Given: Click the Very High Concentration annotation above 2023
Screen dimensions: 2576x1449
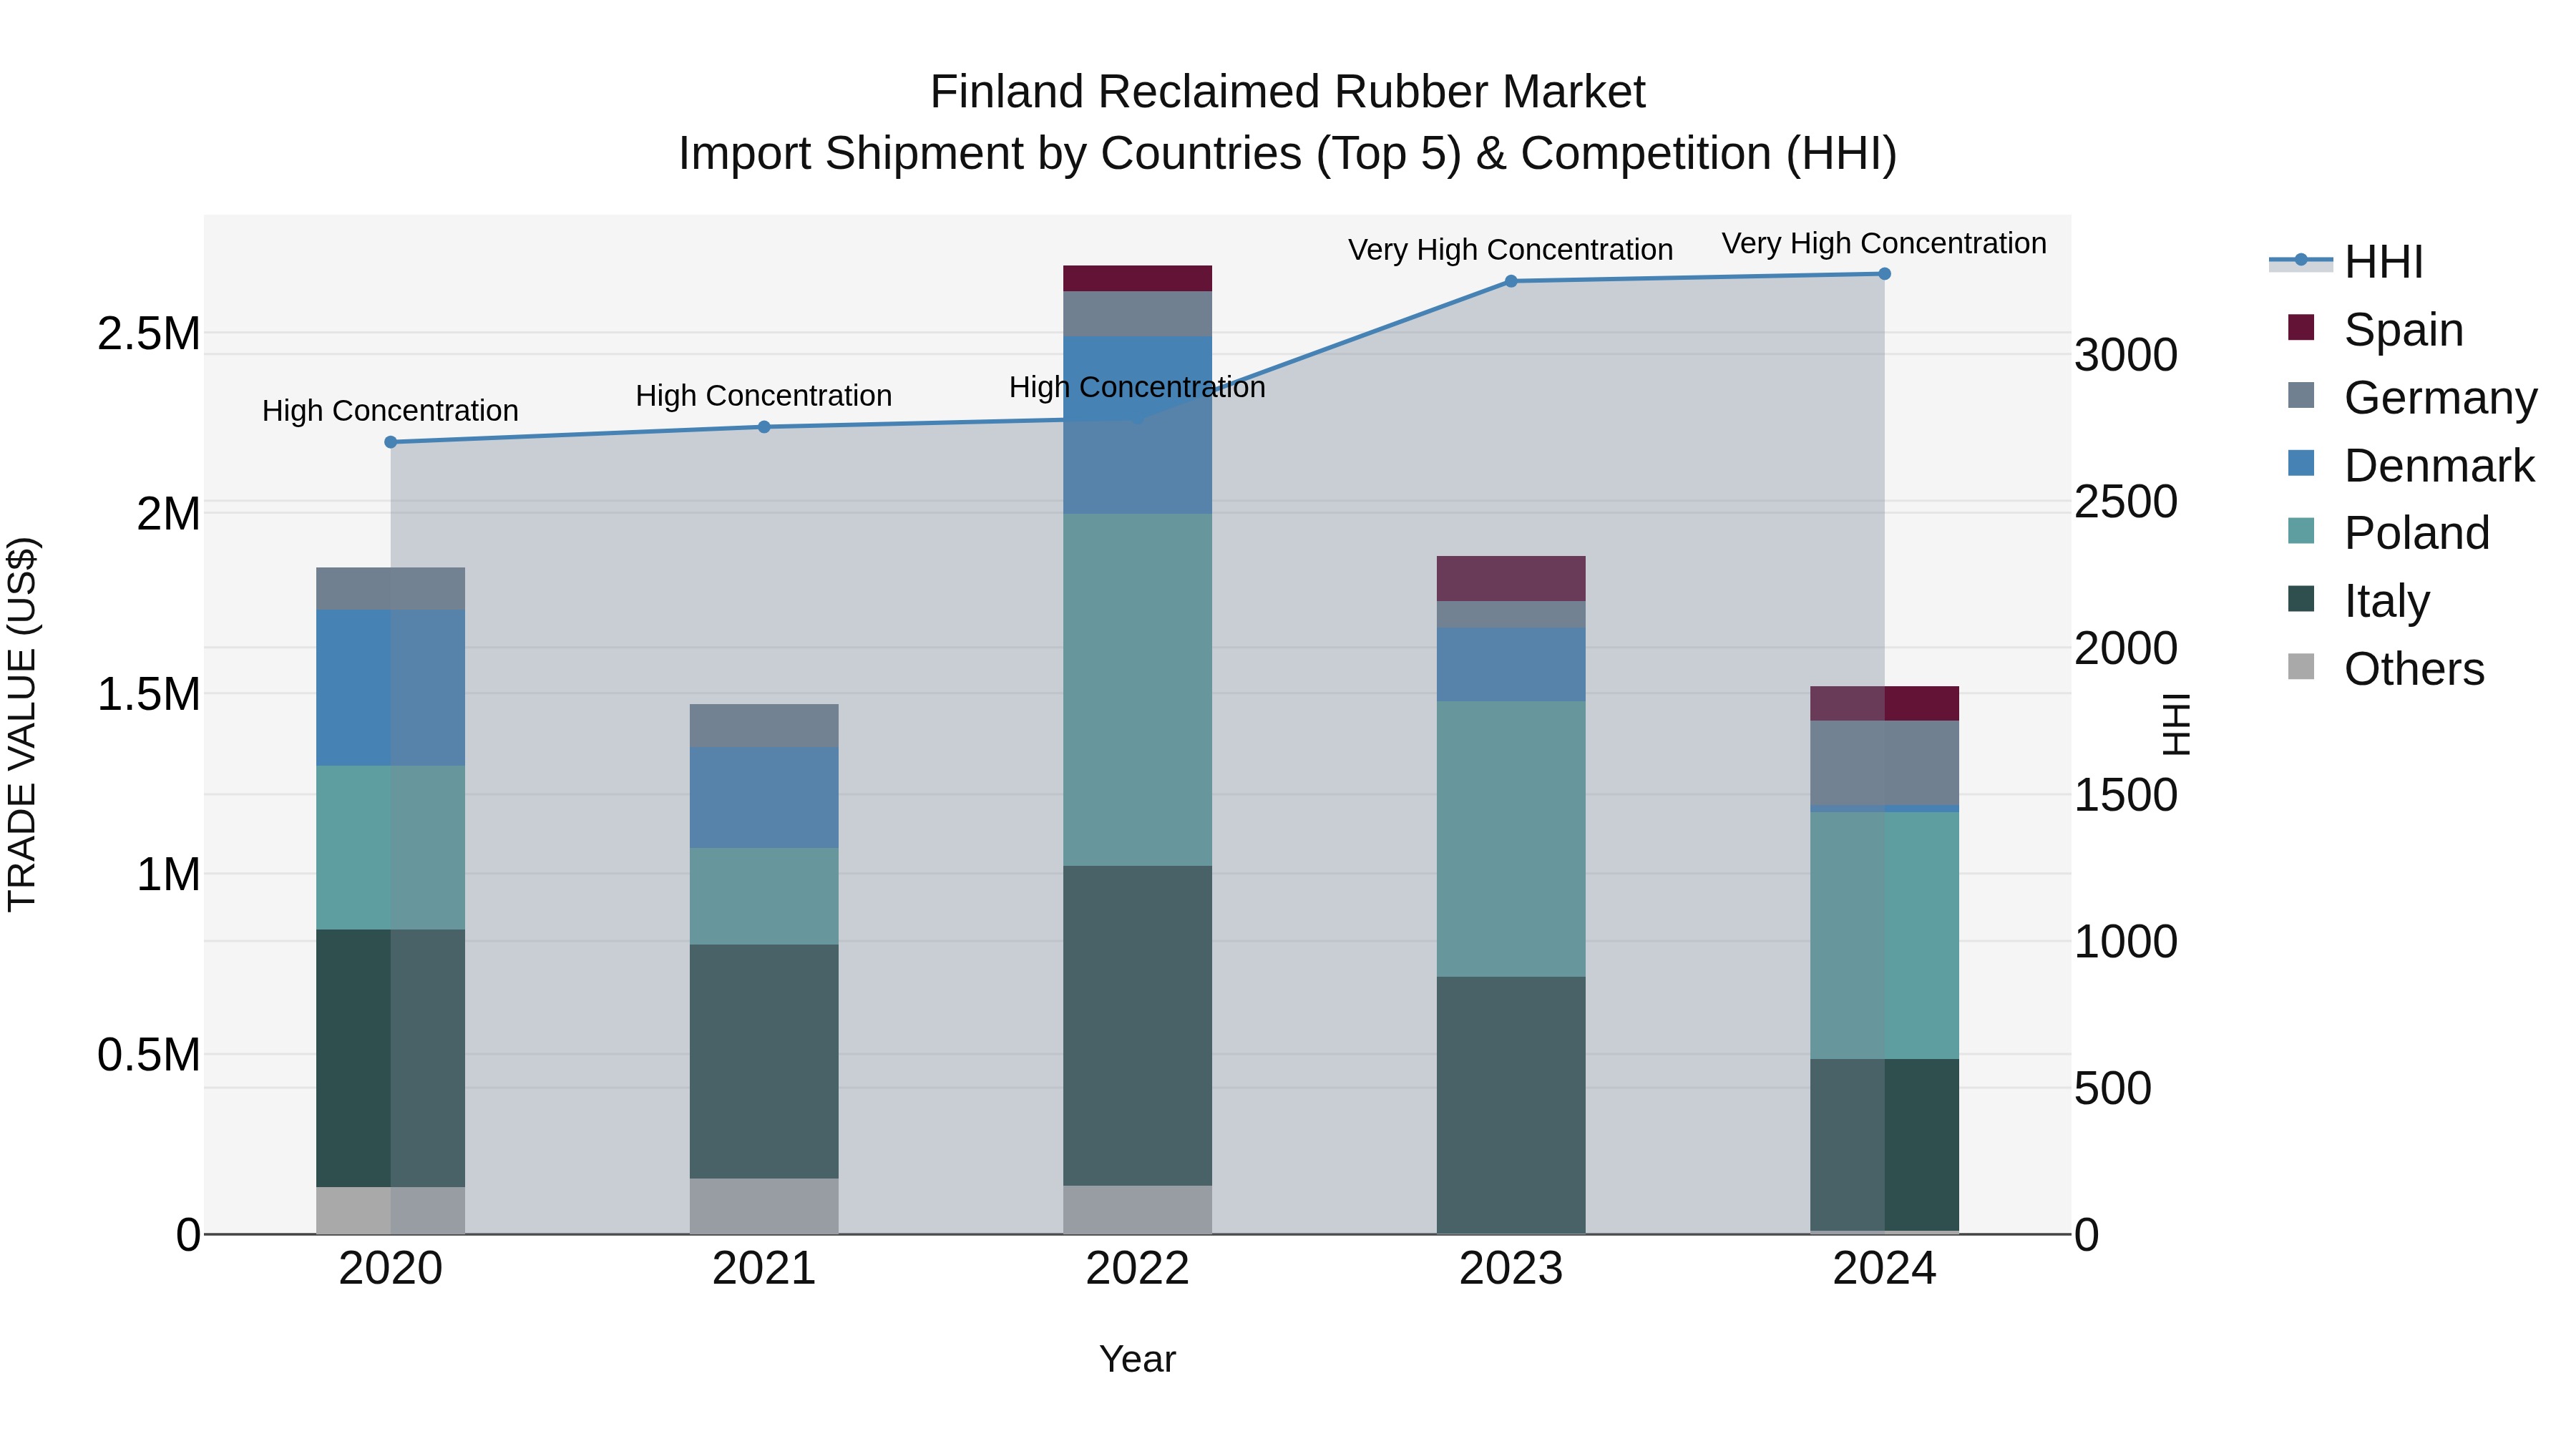Looking at the screenshot, I should pyautogui.click(x=1511, y=250).
